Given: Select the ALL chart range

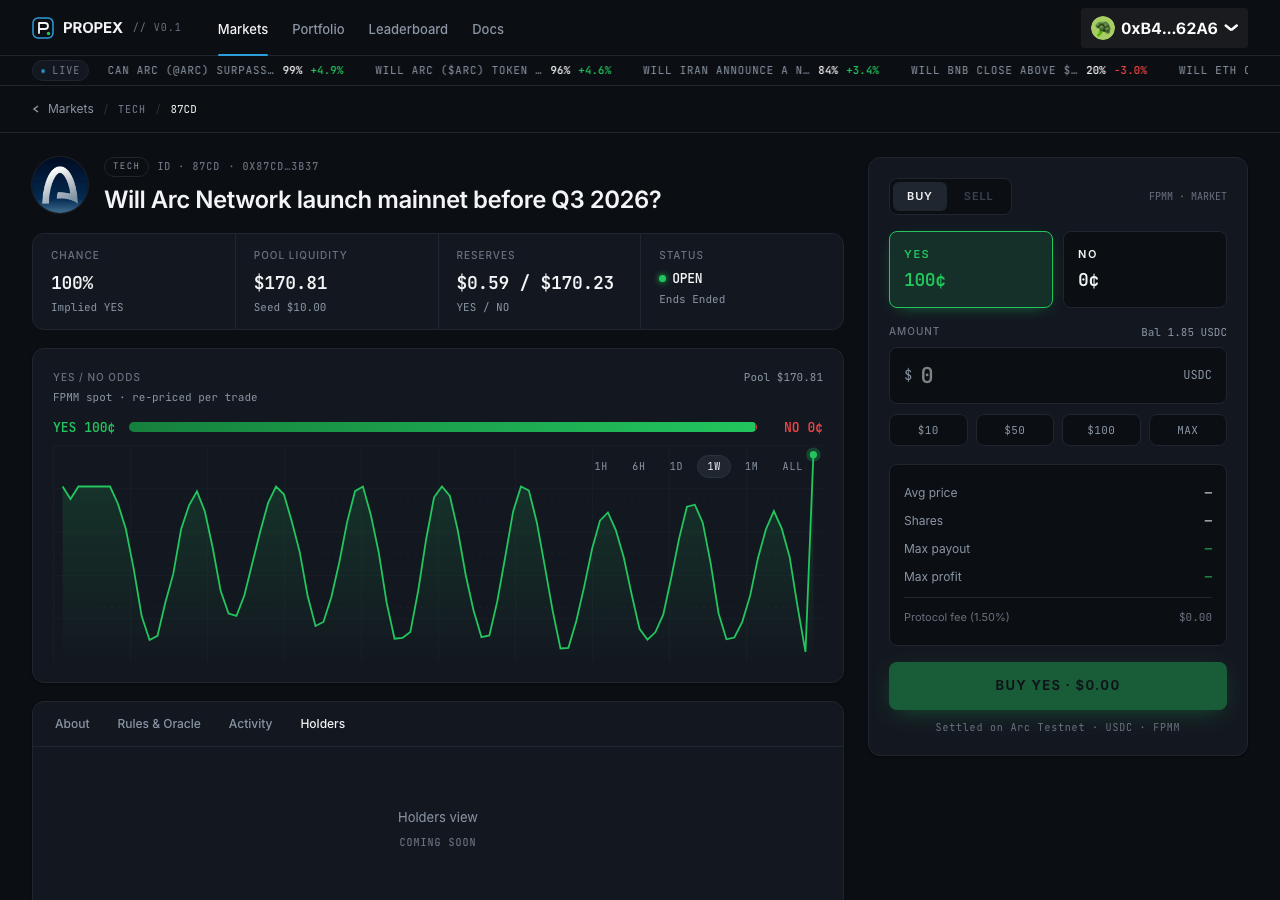Looking at the screenshot, I should (792, 467).
